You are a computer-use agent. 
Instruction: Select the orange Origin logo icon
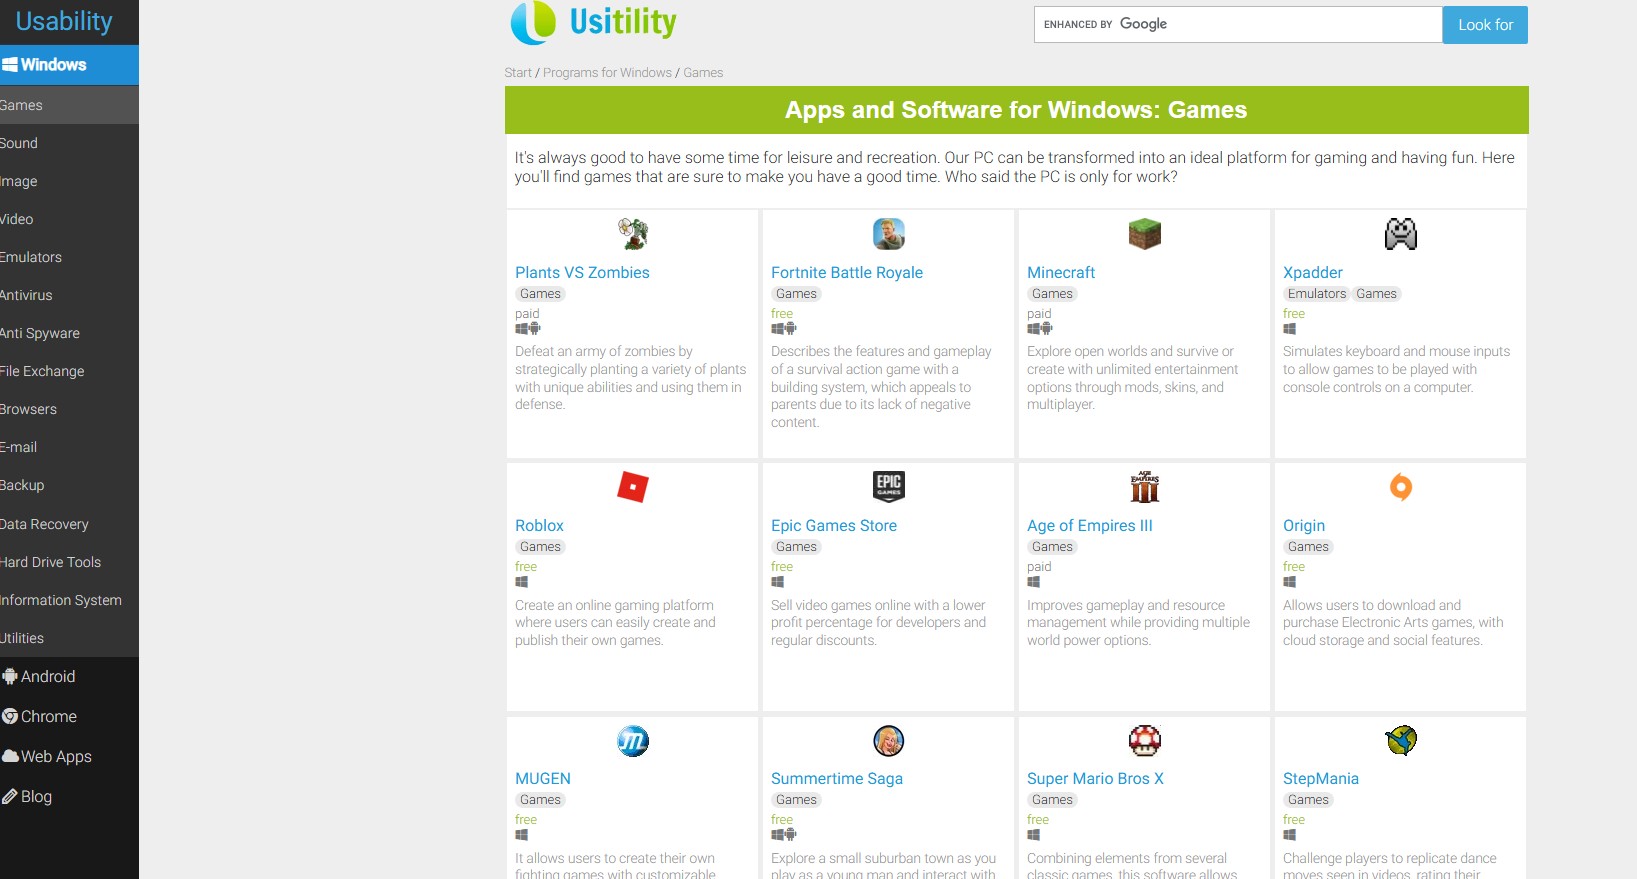coord(1400,487)
